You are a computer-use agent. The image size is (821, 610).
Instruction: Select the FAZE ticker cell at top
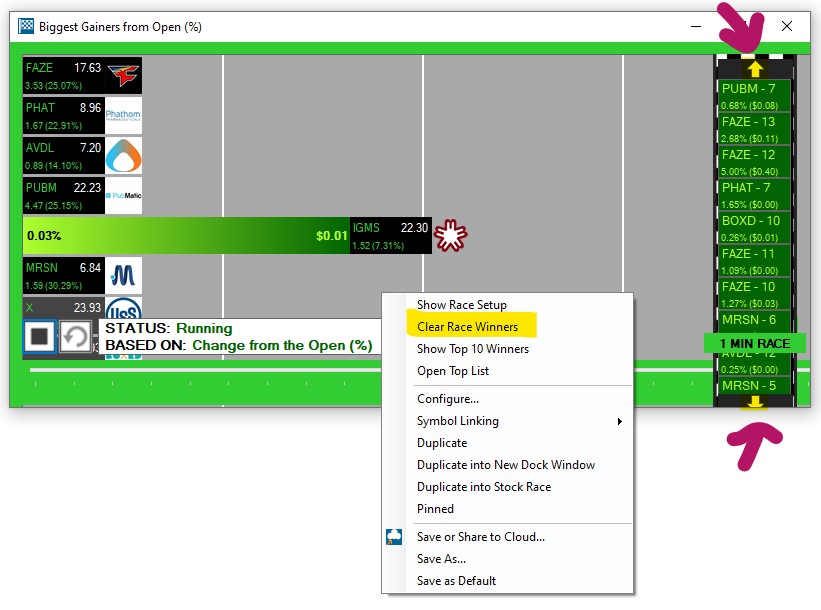coord(63,75)
